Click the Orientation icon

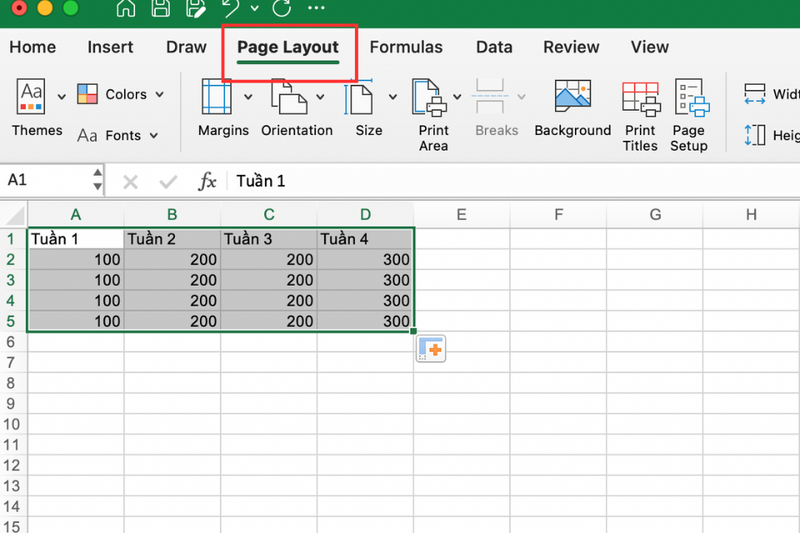coord(289,96)
